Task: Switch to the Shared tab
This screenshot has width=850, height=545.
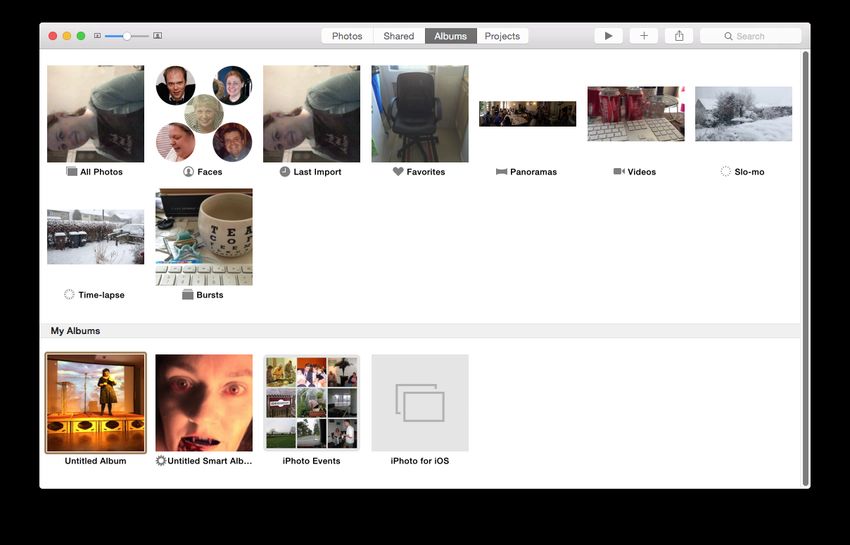Action: click(x=398, y=36)
